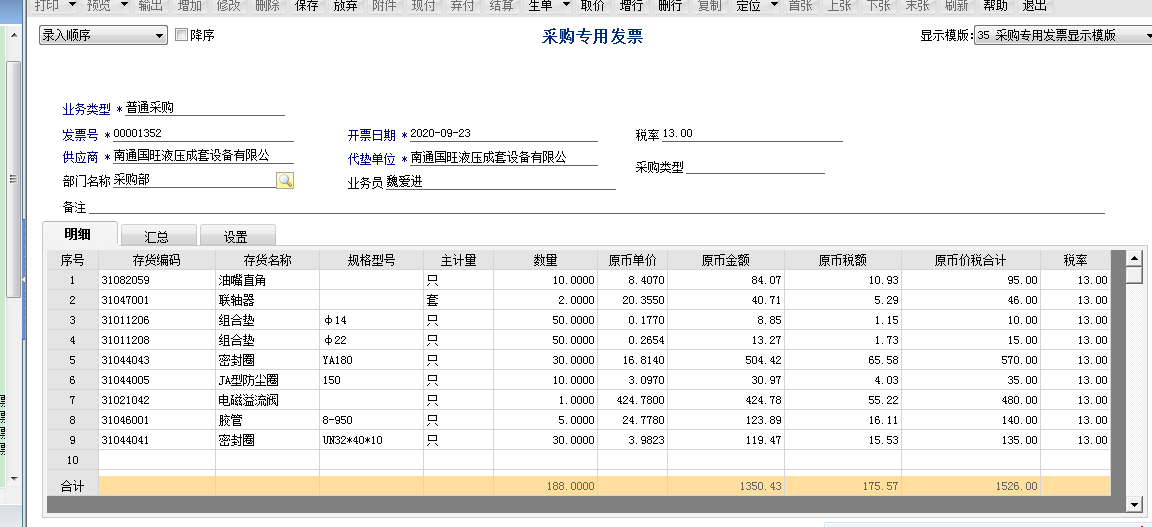Click the empty 采购类型 field

[x=755, y=167]
